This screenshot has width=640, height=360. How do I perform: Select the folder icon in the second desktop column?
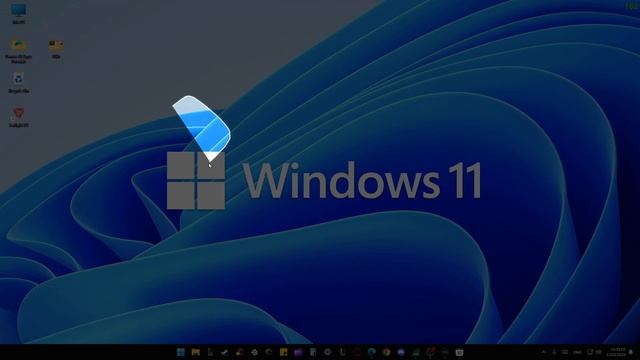pyautogui.click(x=56, y=44)
